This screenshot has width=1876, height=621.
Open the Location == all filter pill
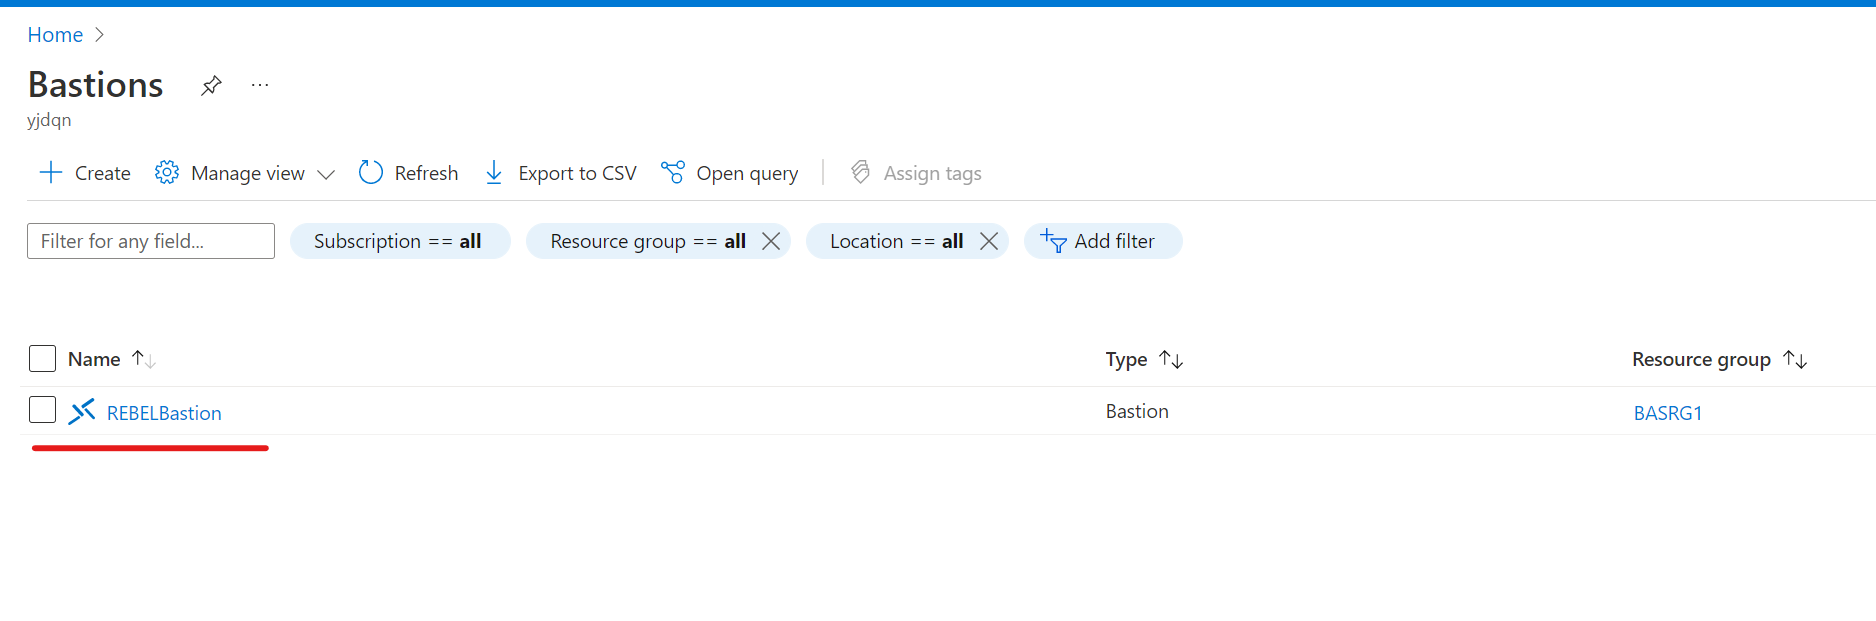(896, 241)
